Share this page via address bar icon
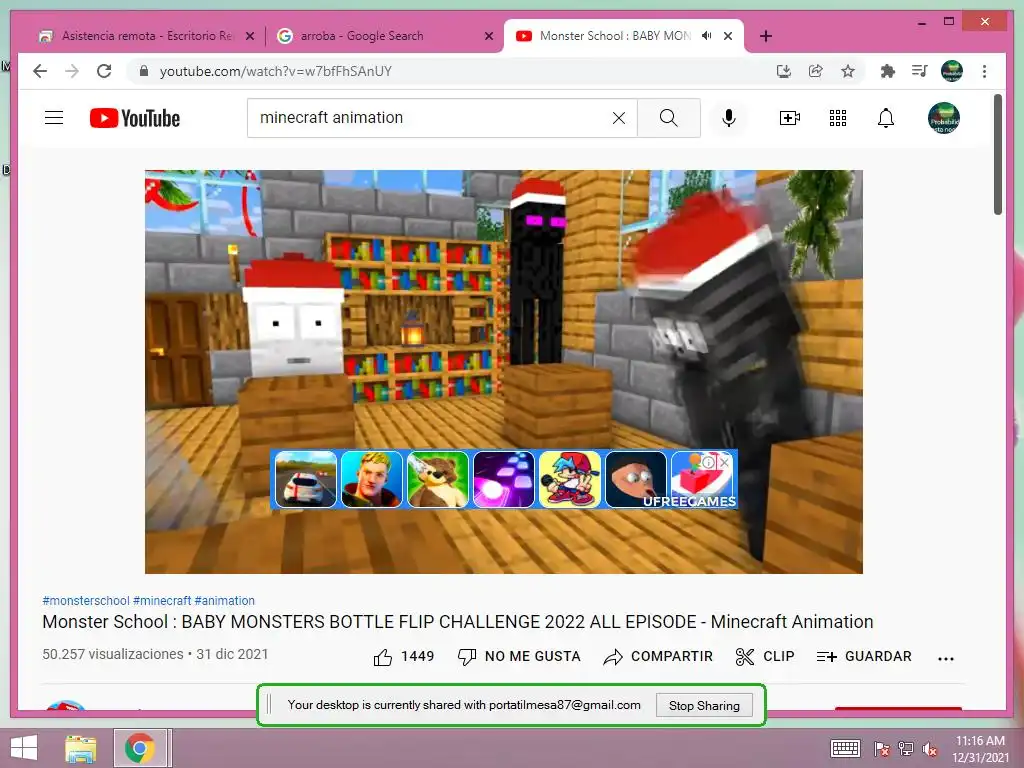1024x768 pixels. 816,71
